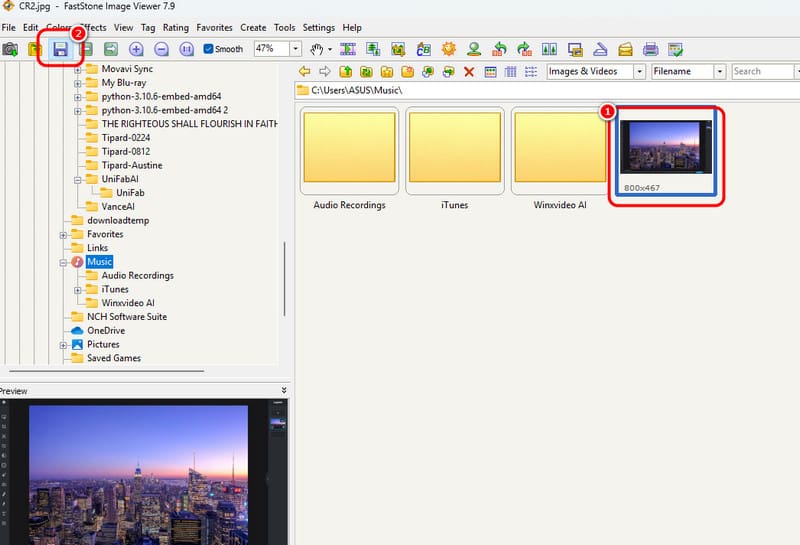Image resolution: width=800 pixels, height=545 pixels.
Task: Click the Zoom In plus icon
Action: 136,49
